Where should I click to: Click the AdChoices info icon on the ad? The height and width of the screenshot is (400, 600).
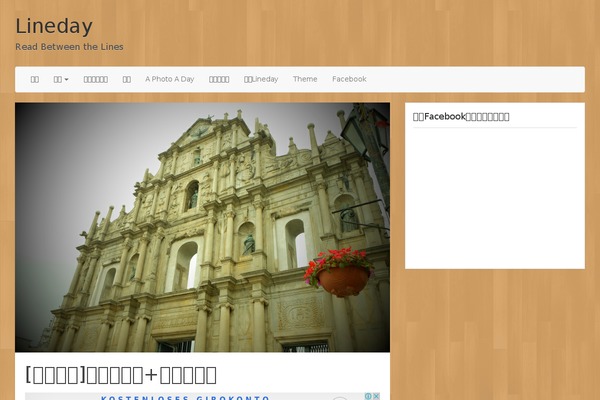(368, 396)
